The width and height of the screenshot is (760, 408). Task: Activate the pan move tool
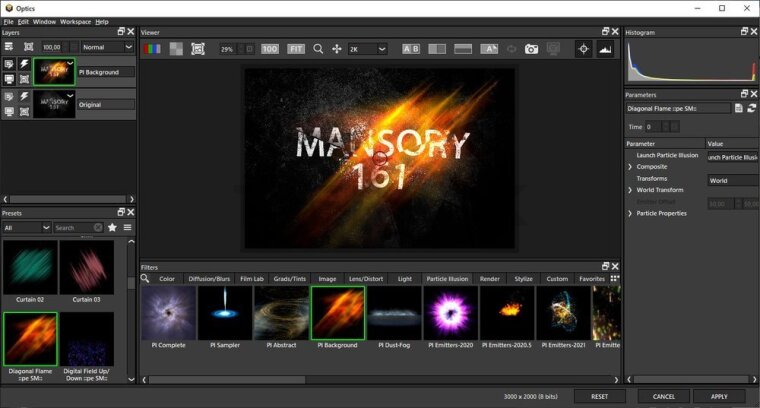tap(337, 48)
